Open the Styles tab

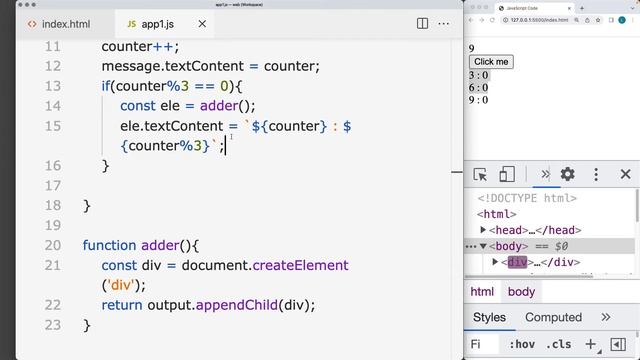(489, 317)
